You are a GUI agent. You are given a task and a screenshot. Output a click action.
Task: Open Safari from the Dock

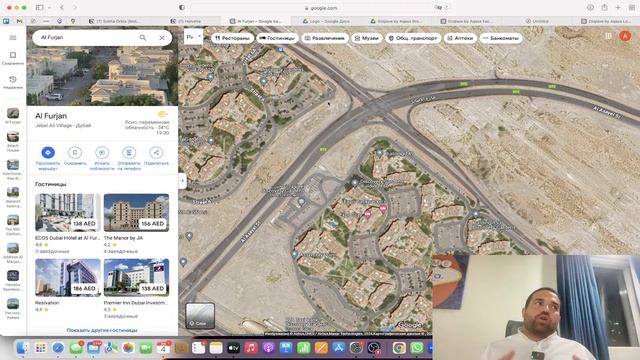tap(58, 348)
